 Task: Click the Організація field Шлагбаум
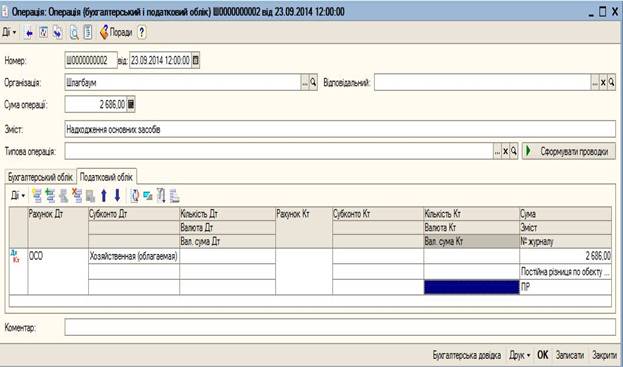click(x=182, y=83)
